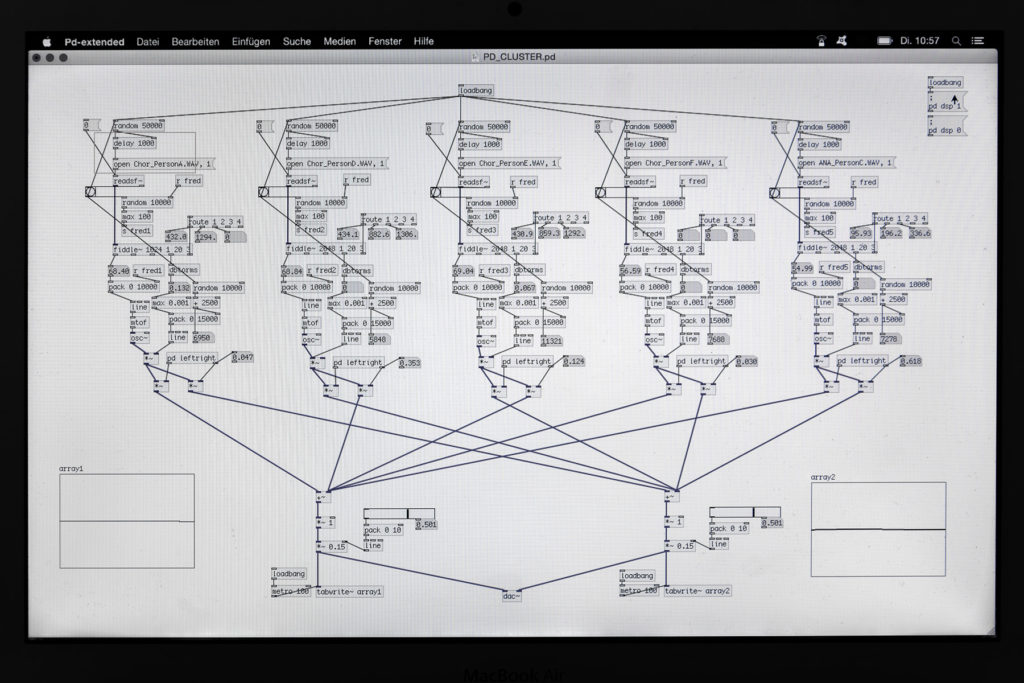
Task: Open the Apple menu
Action: coord(46,41)
